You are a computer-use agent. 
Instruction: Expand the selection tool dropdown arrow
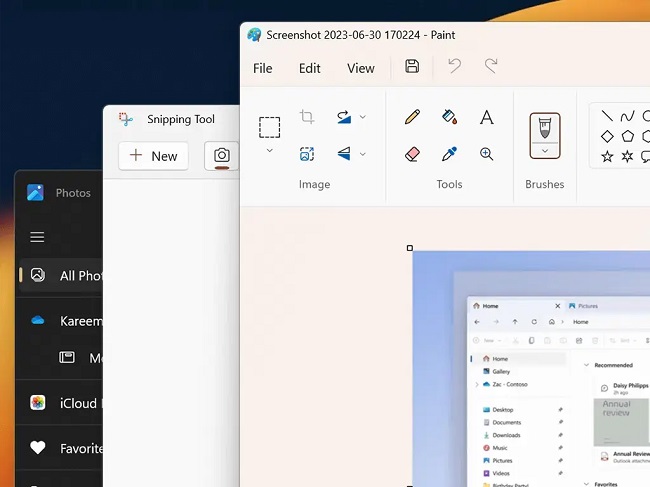coord(269,151)
